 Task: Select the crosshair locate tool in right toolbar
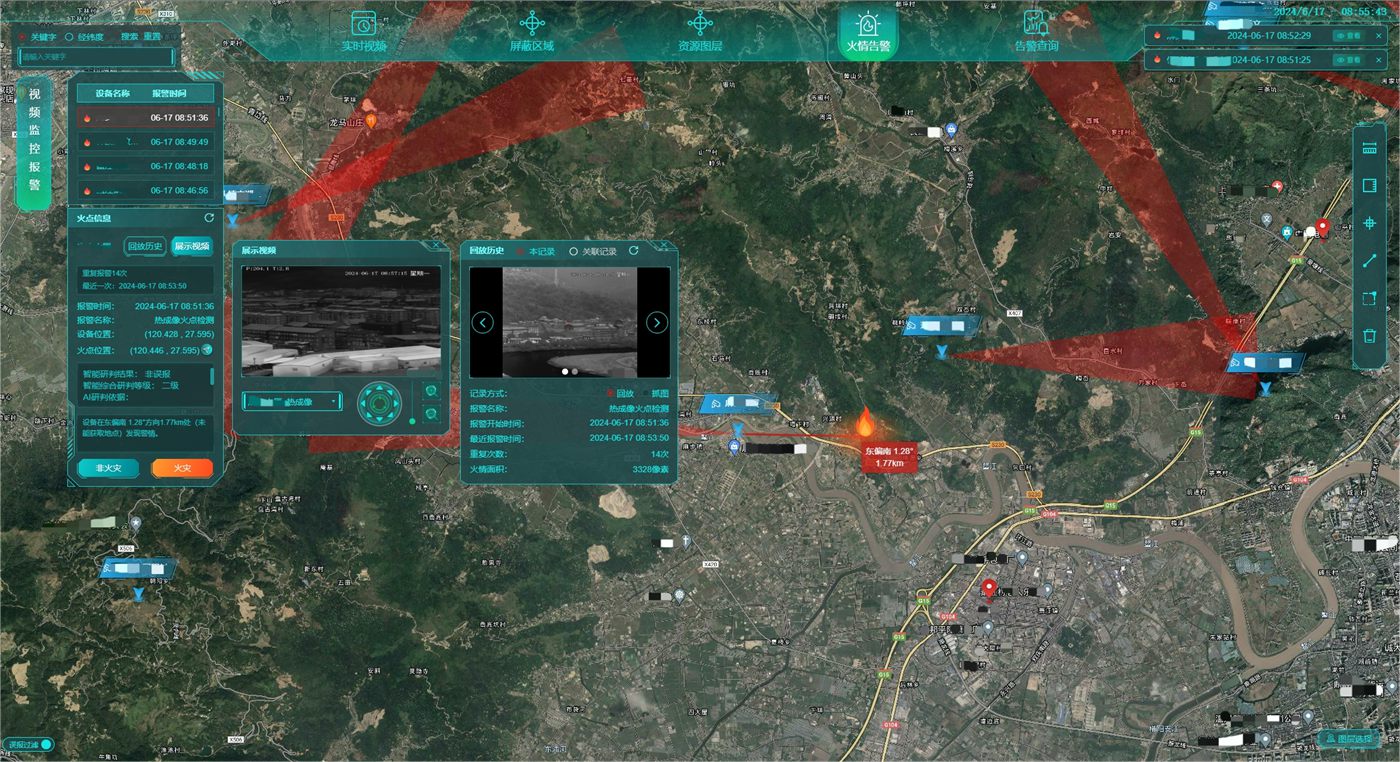point(1370,224)
